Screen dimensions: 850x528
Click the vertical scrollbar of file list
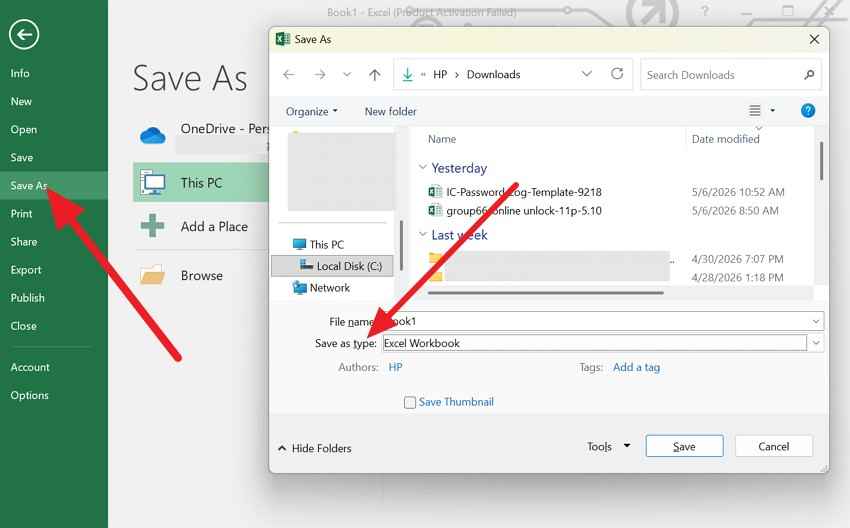click(x=821, y=160)
